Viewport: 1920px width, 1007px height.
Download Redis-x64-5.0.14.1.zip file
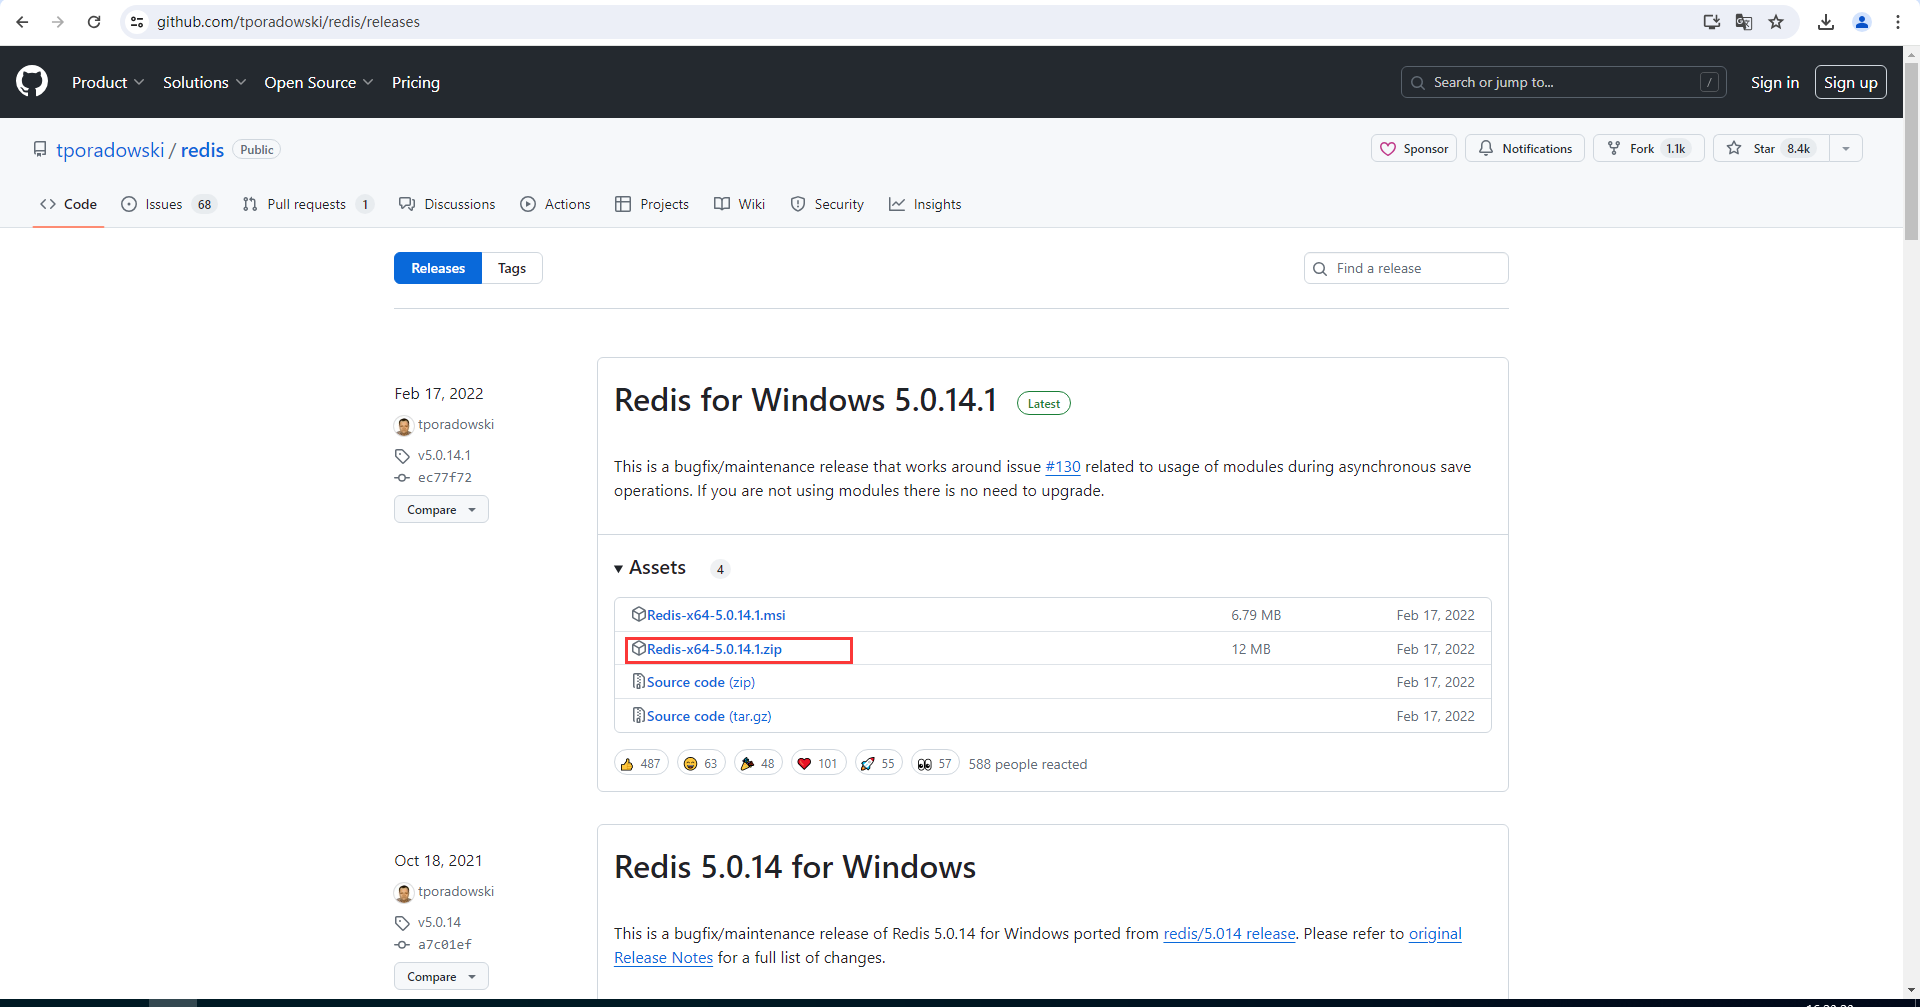[x=714, y=649]
